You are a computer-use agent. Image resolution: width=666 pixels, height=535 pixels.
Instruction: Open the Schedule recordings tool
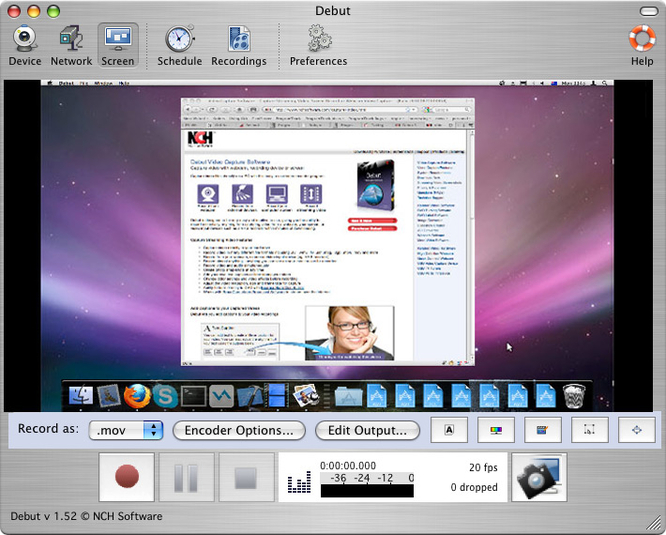(x=179, y=45)
